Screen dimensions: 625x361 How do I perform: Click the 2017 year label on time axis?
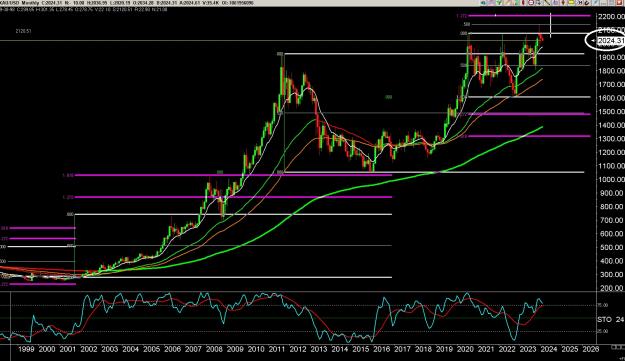(402, 349)
